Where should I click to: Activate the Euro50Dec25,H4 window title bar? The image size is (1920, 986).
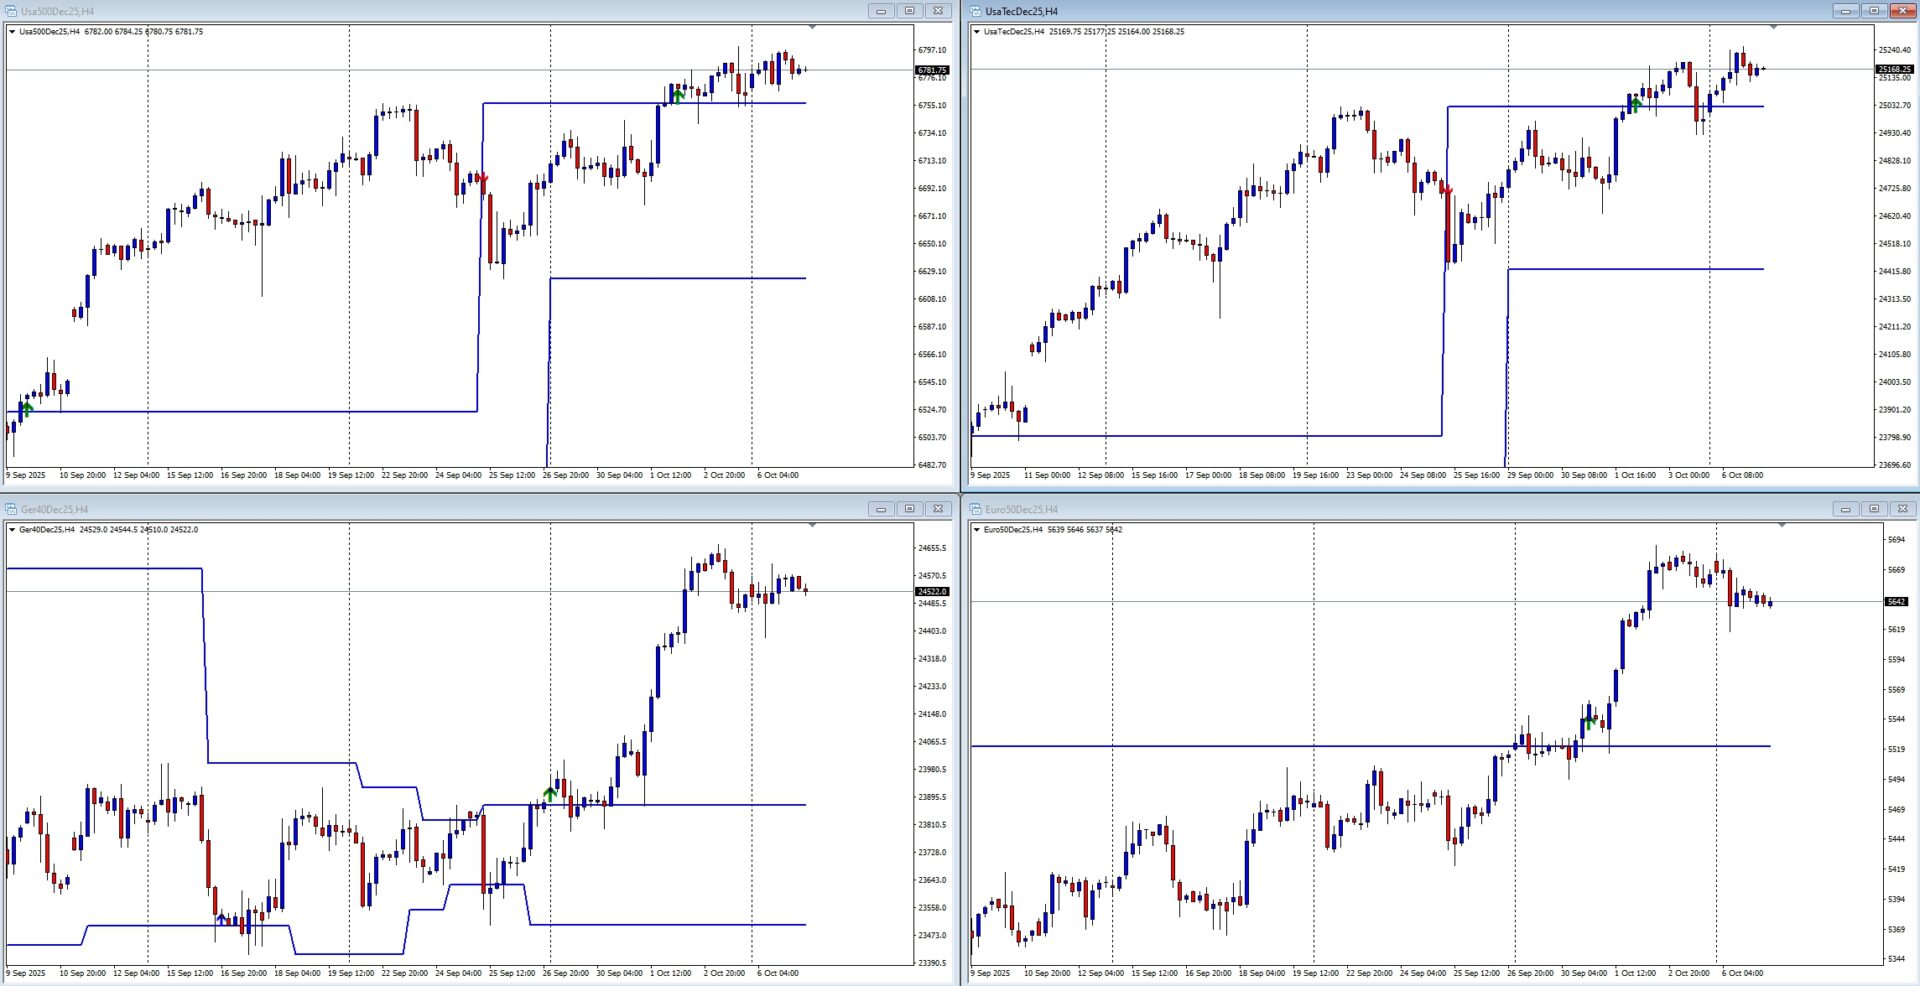click(x=1400, y=509)
